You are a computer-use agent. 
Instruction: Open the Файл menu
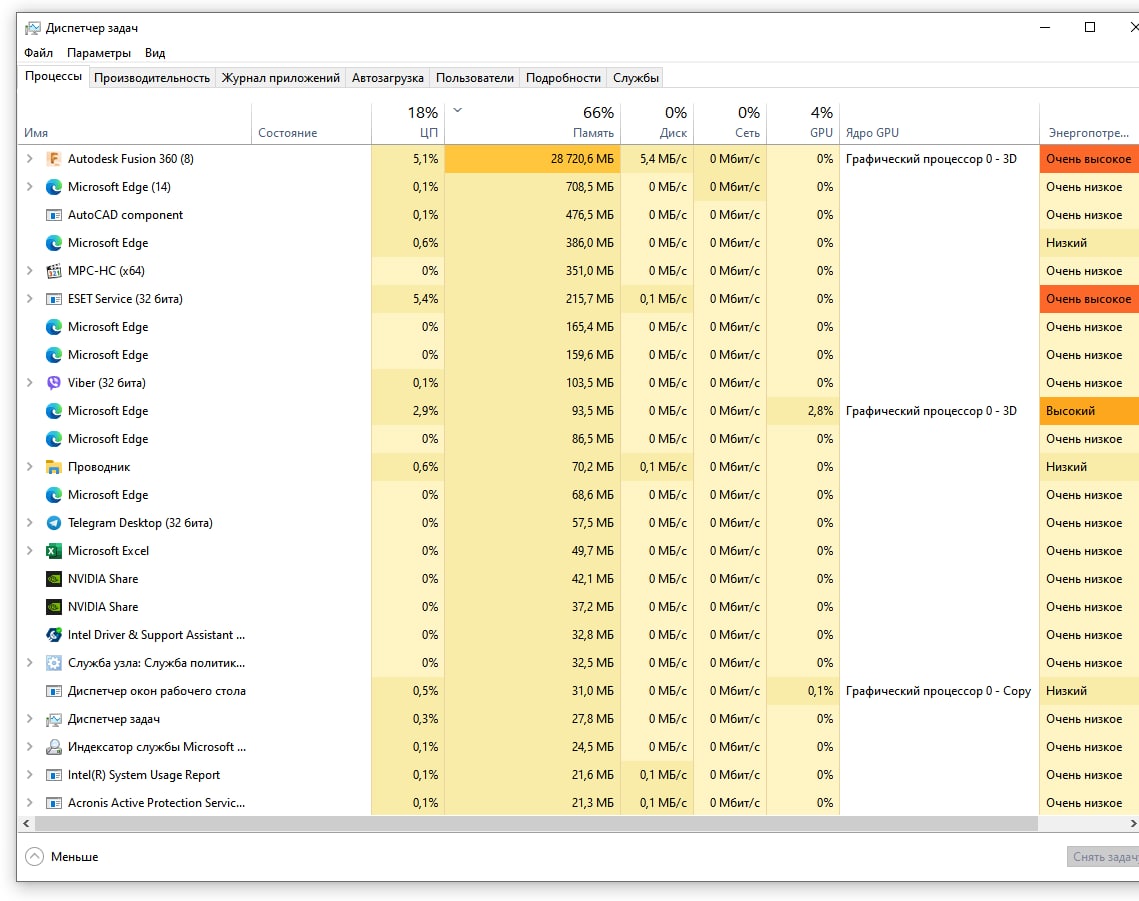[x=38, y=53]
